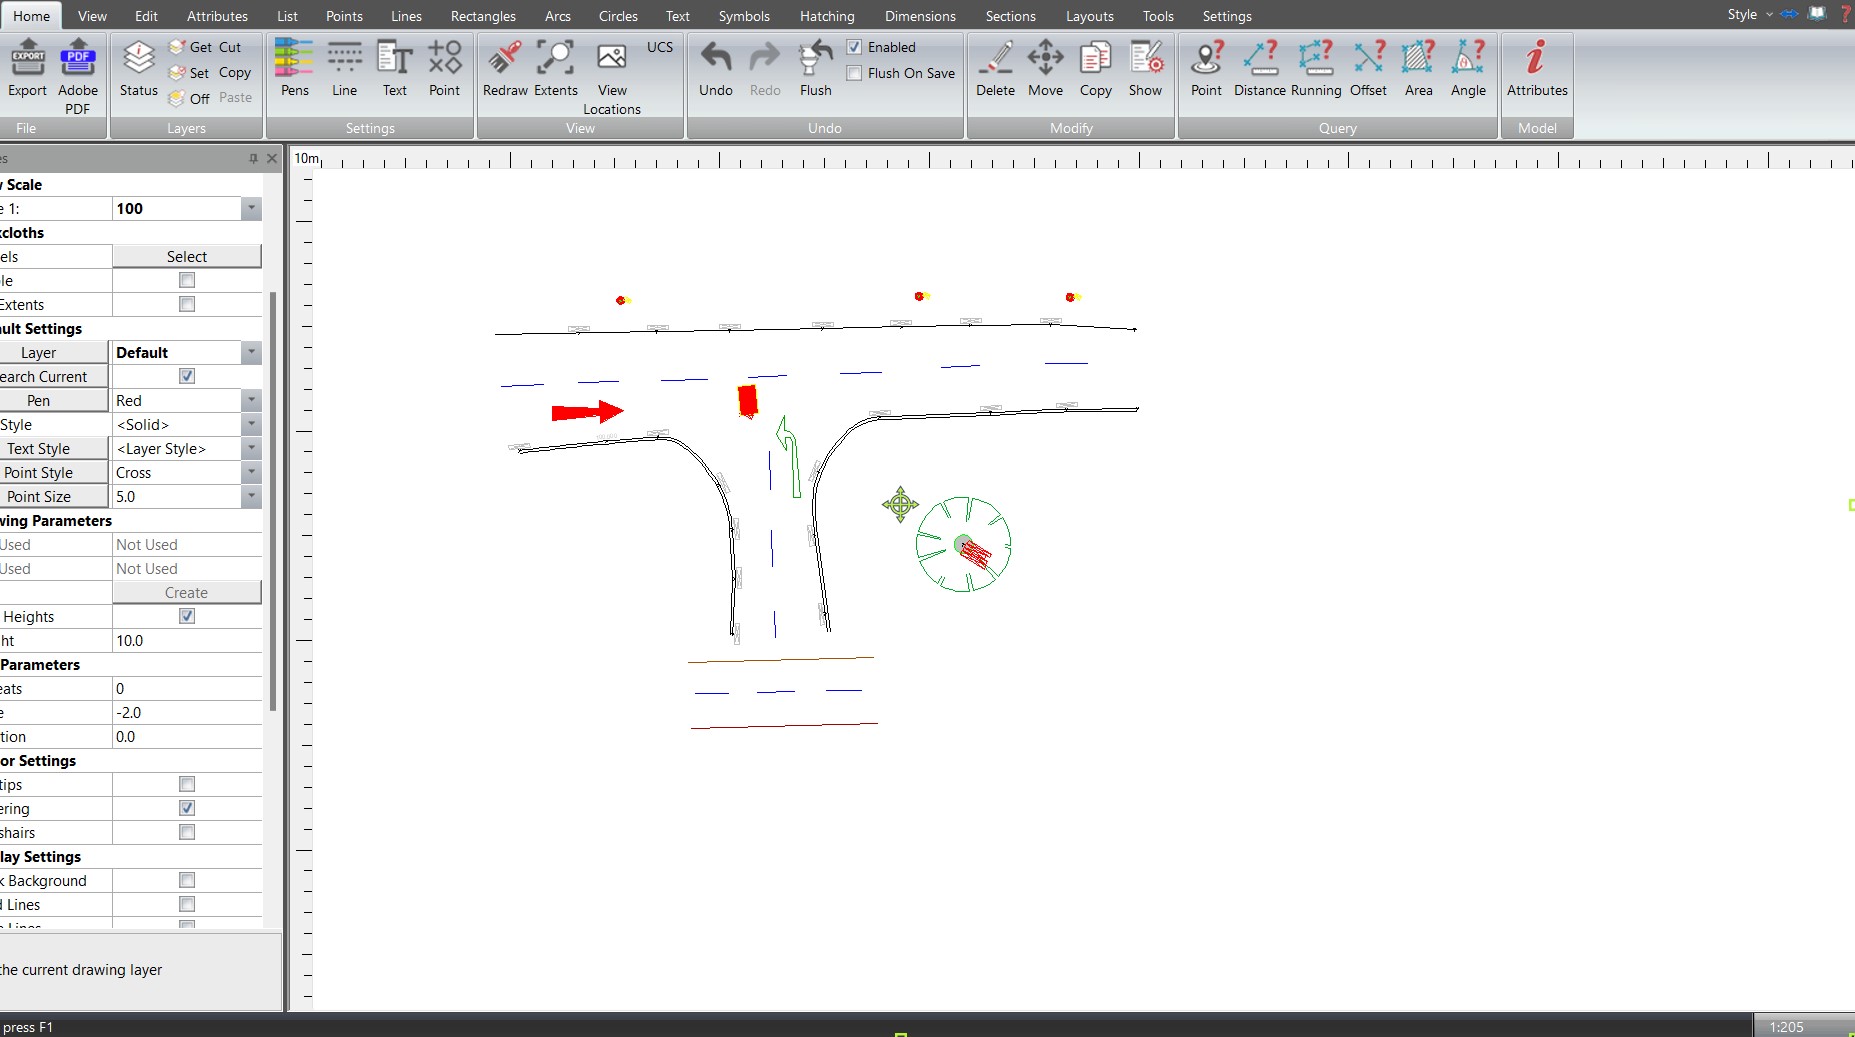Open the Pens settings
Image resolution: width=1855 pixels, height=1037 pixels.
pyautogui.click(x=294, y=58)
